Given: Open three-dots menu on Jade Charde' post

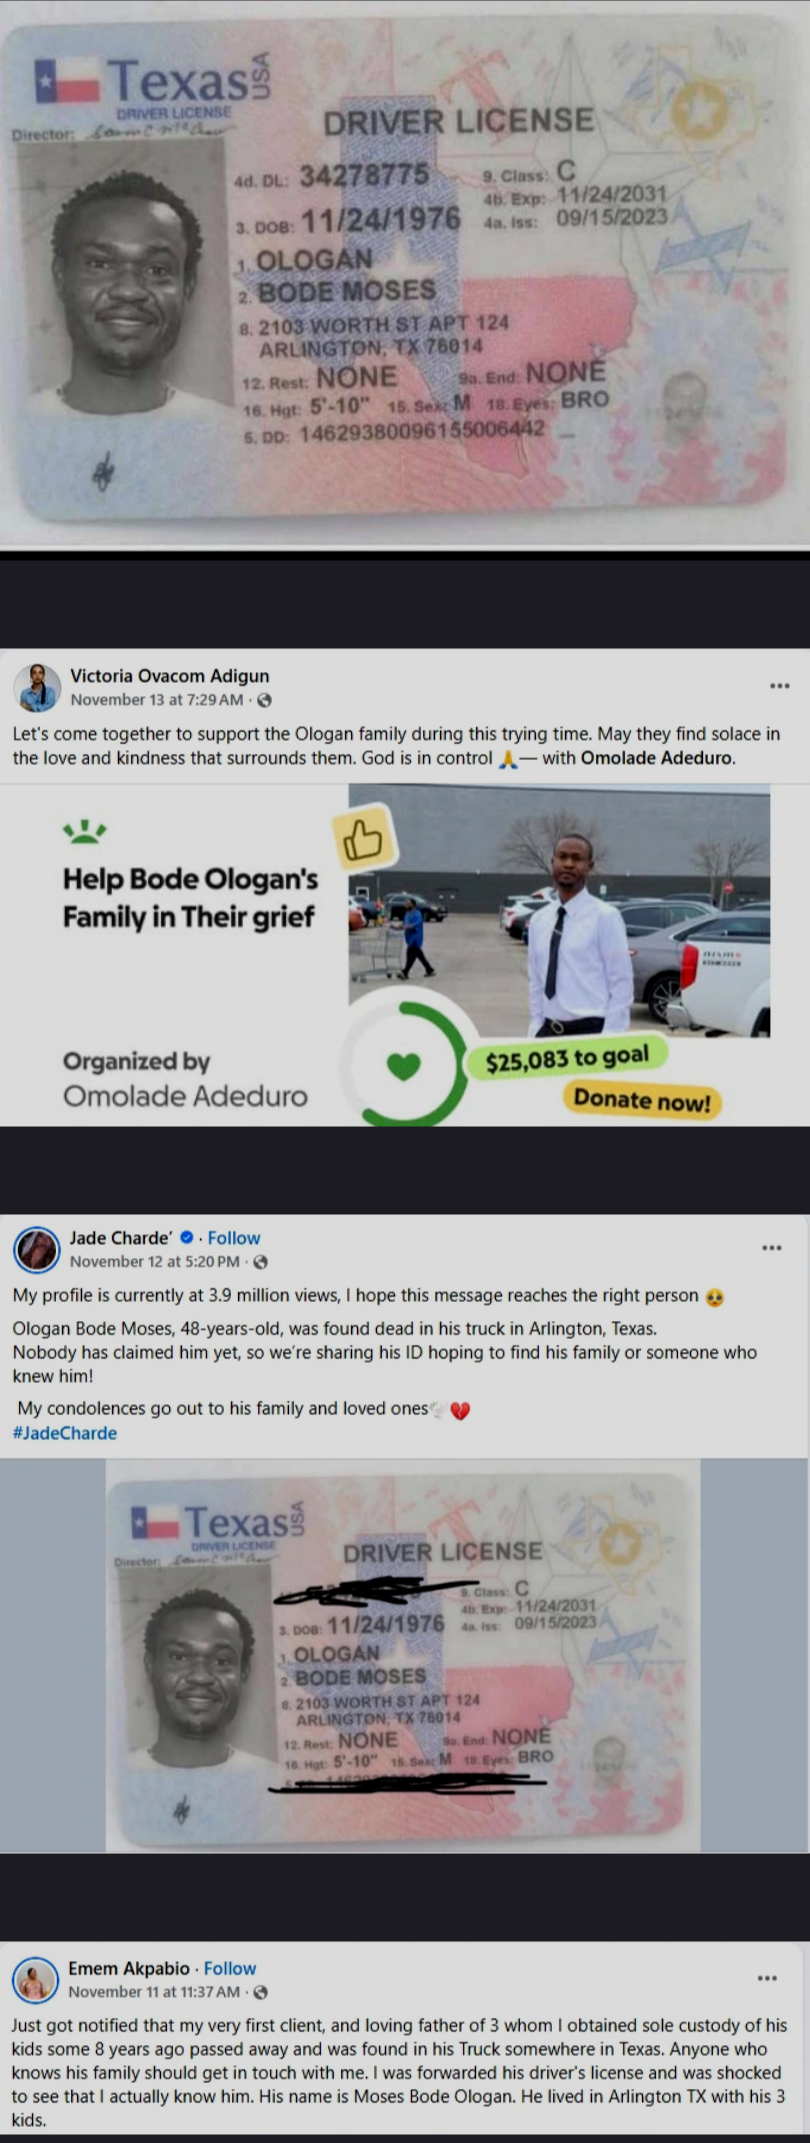Looking at the screenshot, I should pos(771,1247).
